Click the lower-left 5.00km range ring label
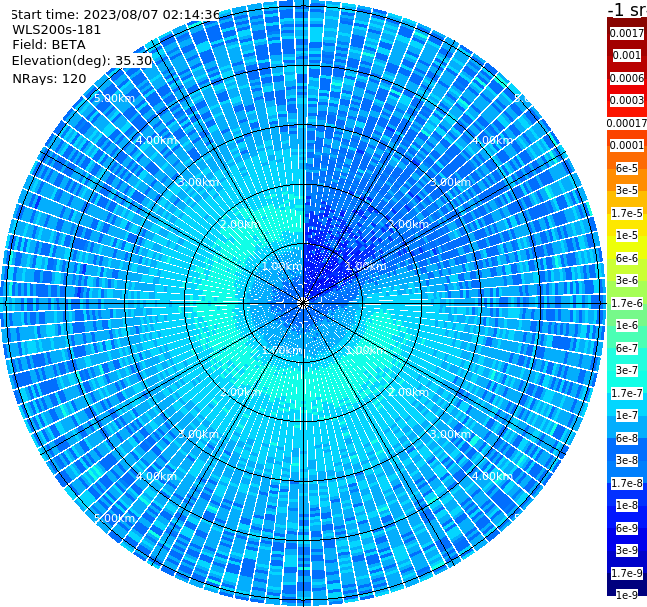 coord(114,518)
